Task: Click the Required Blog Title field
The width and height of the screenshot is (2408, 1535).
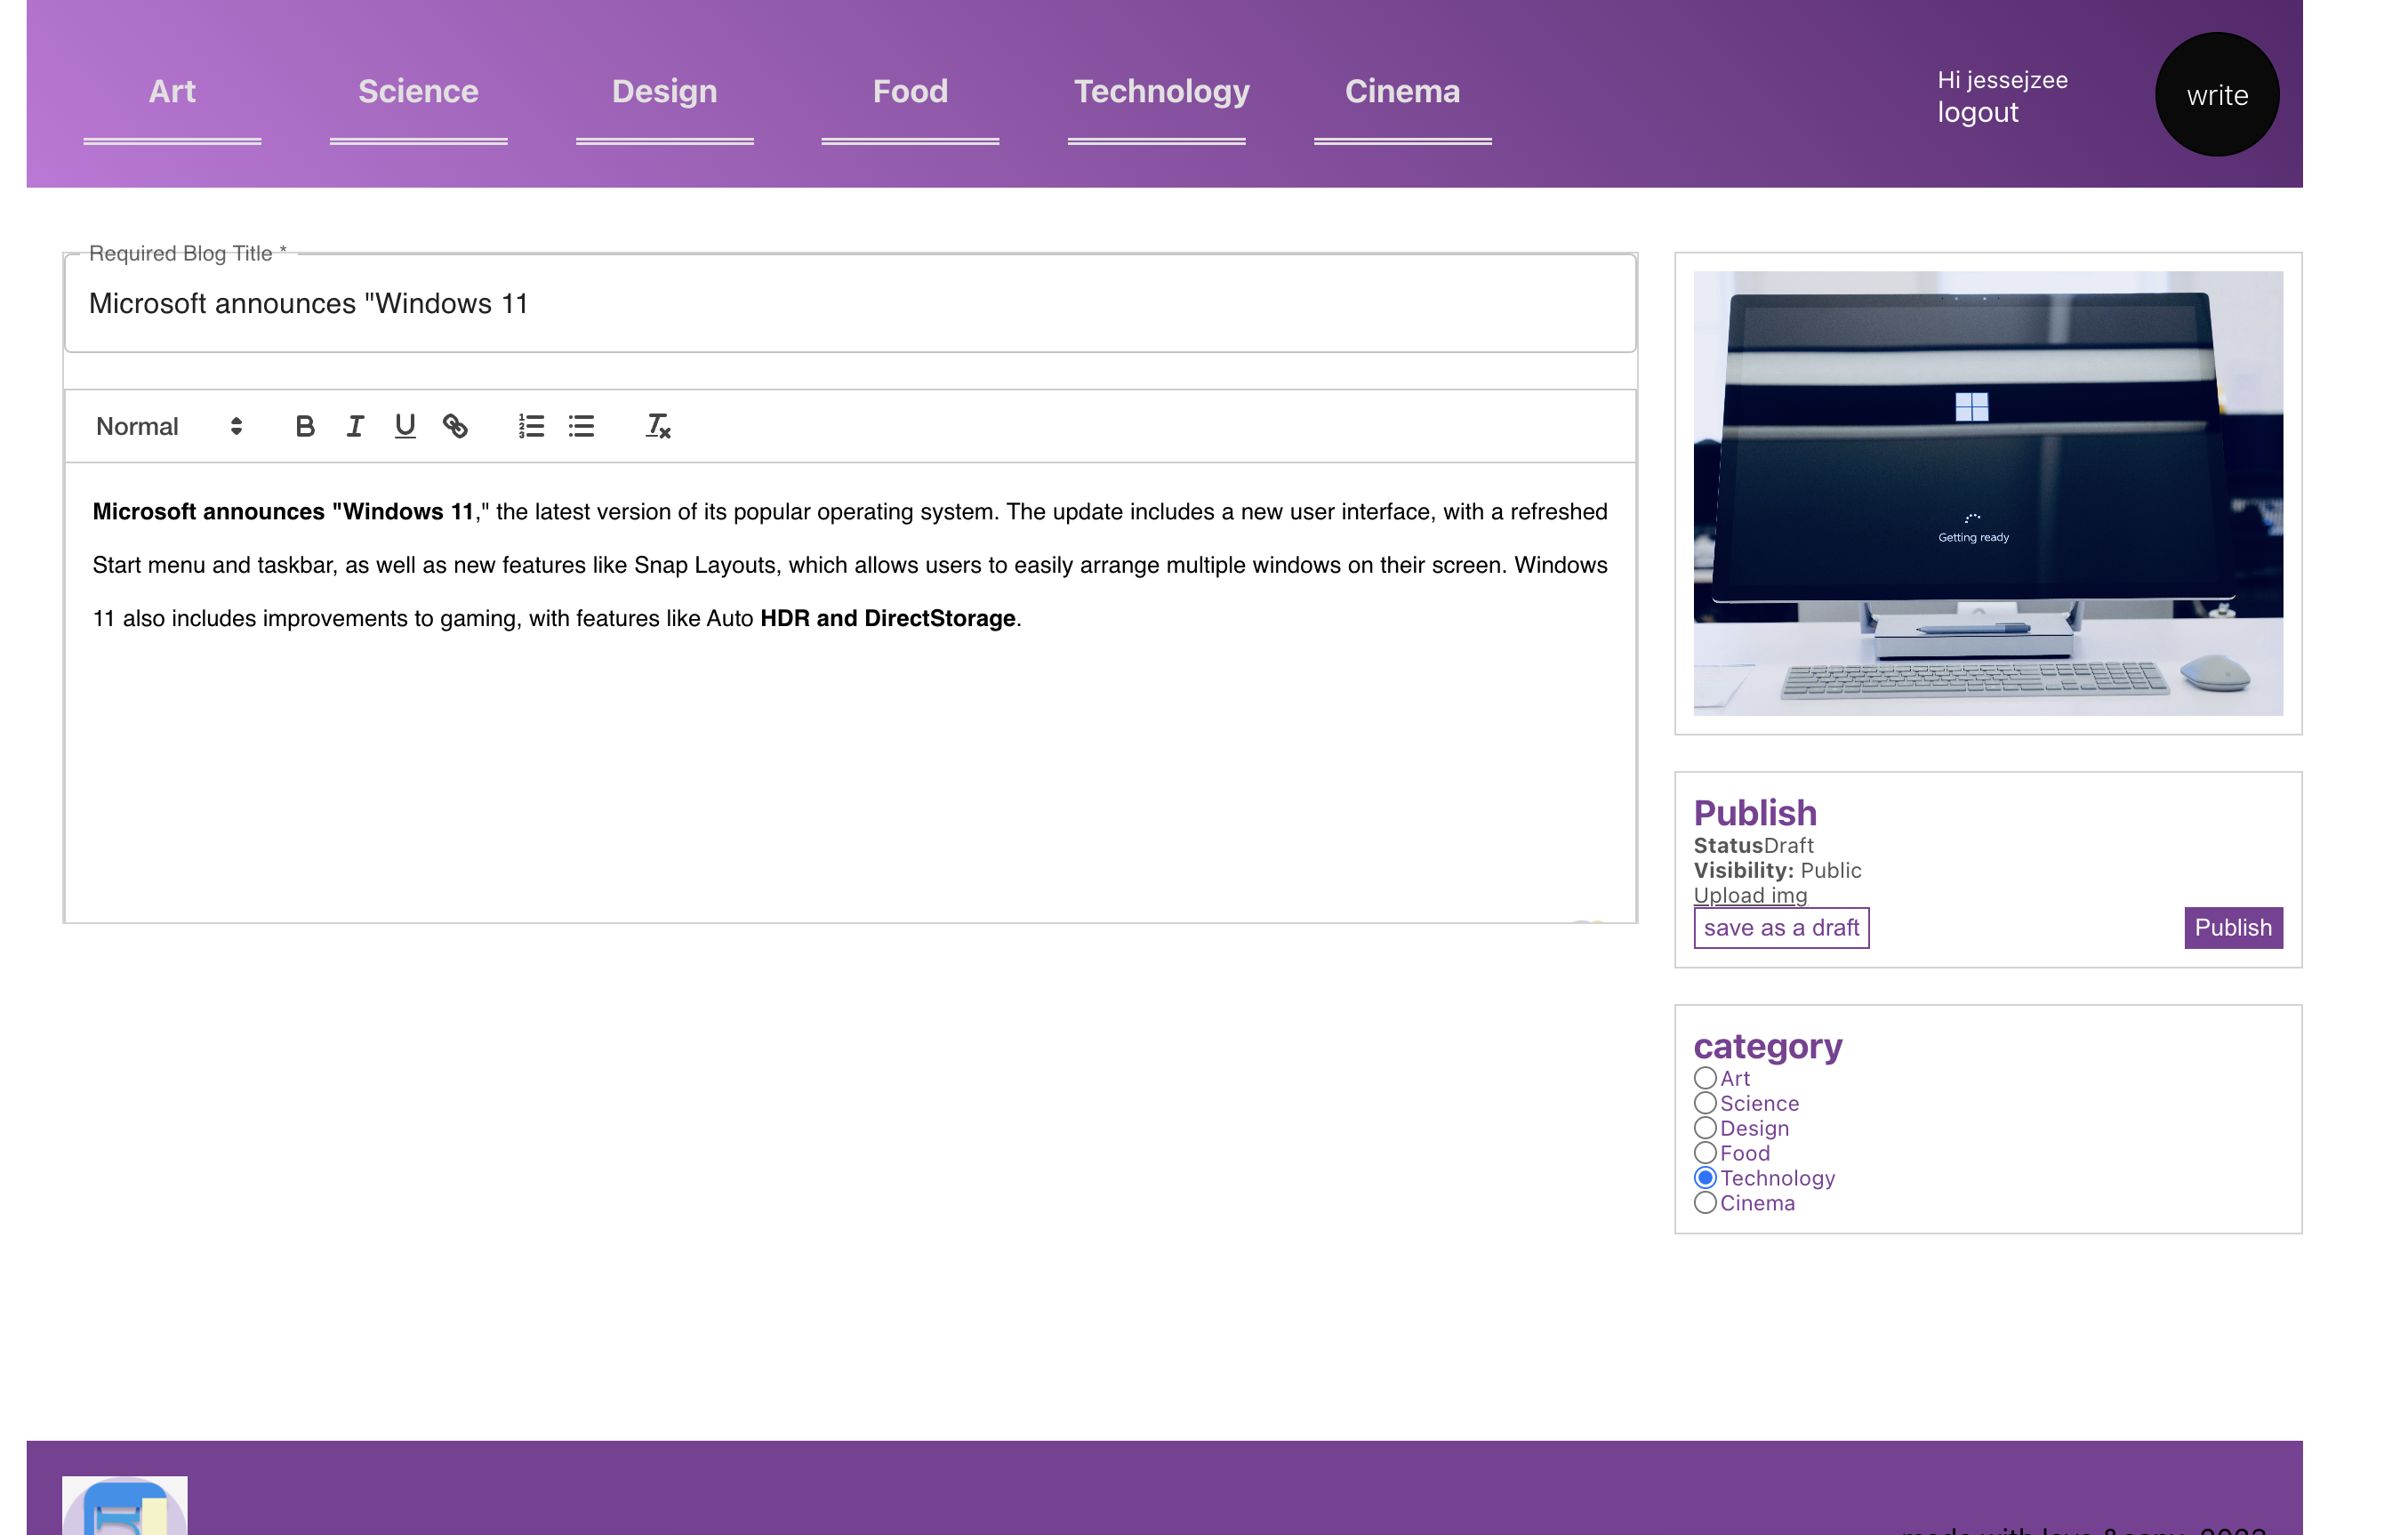Action: [850, 304]
